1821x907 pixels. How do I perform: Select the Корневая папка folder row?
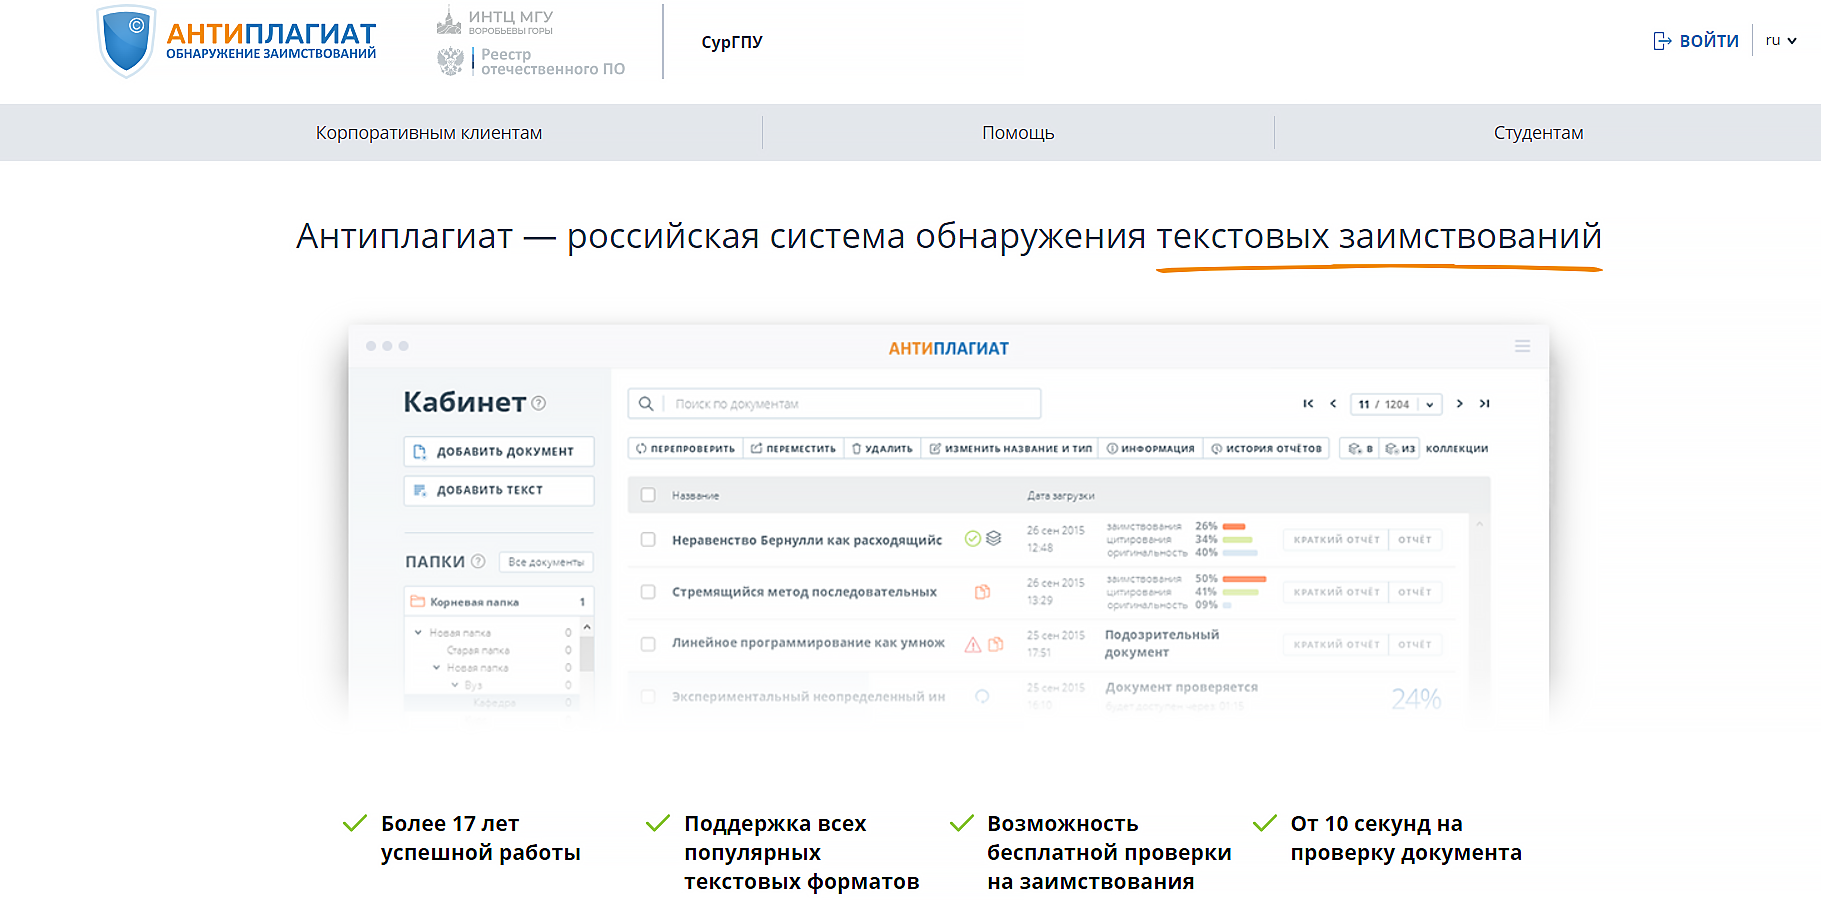point(499,602)
